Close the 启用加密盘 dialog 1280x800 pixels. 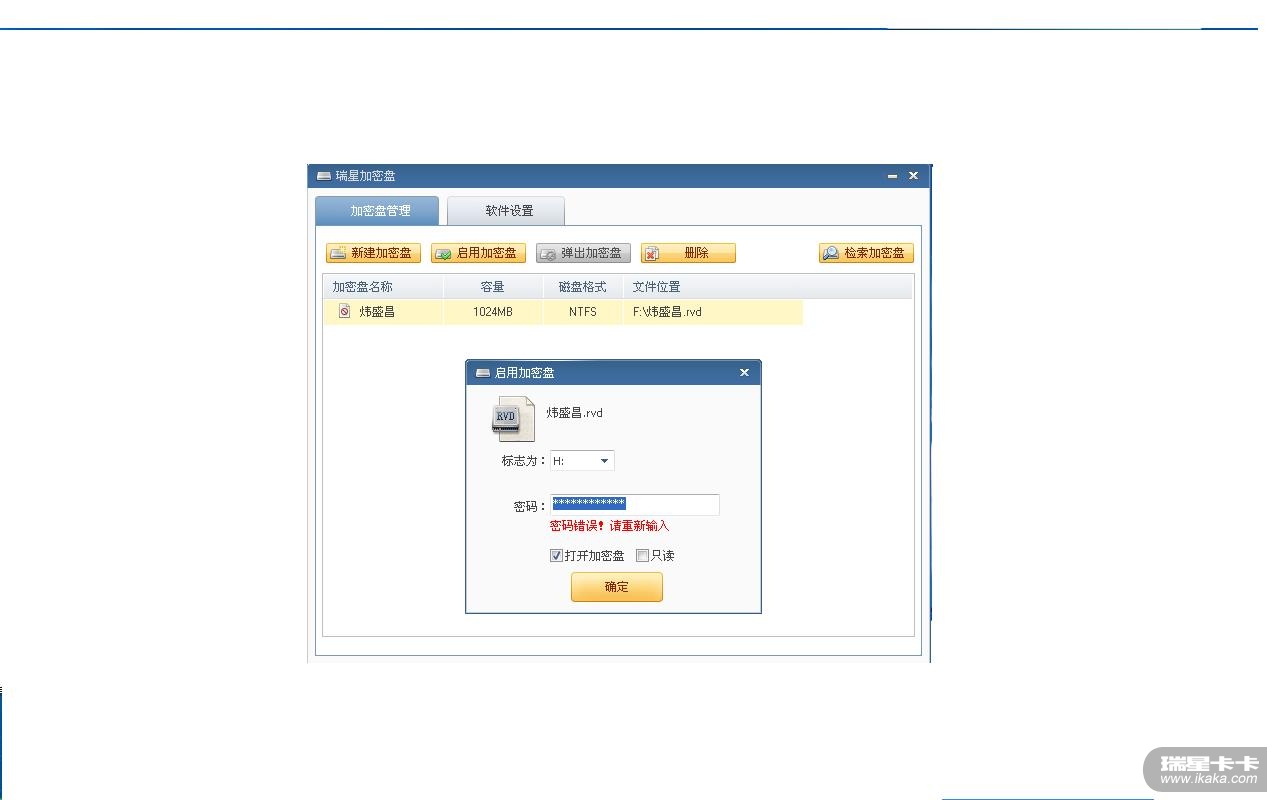tap(744, 372)
